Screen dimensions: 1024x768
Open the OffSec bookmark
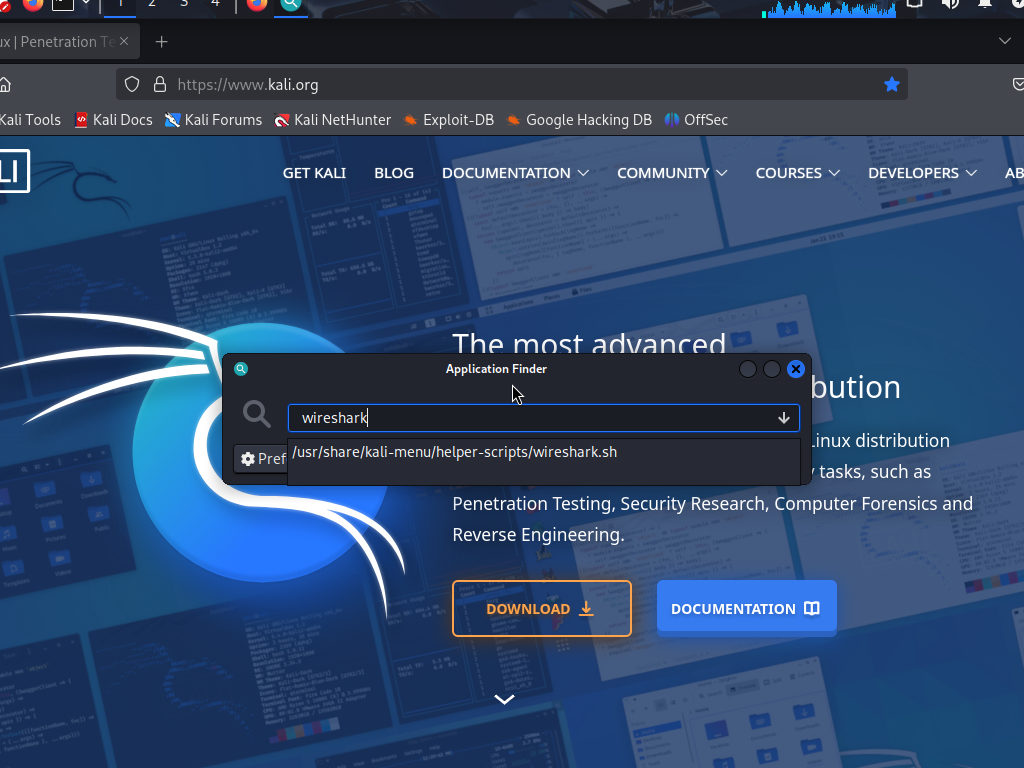pyautogui.click(x=696, y=120)
